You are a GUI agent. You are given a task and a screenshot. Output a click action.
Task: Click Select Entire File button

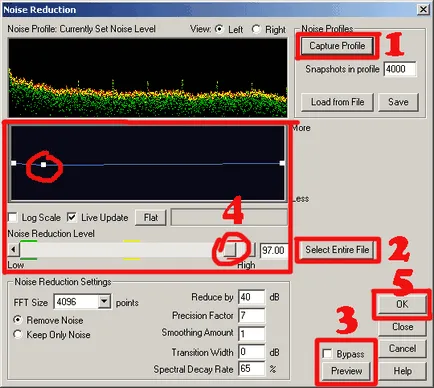click(337, 250)
